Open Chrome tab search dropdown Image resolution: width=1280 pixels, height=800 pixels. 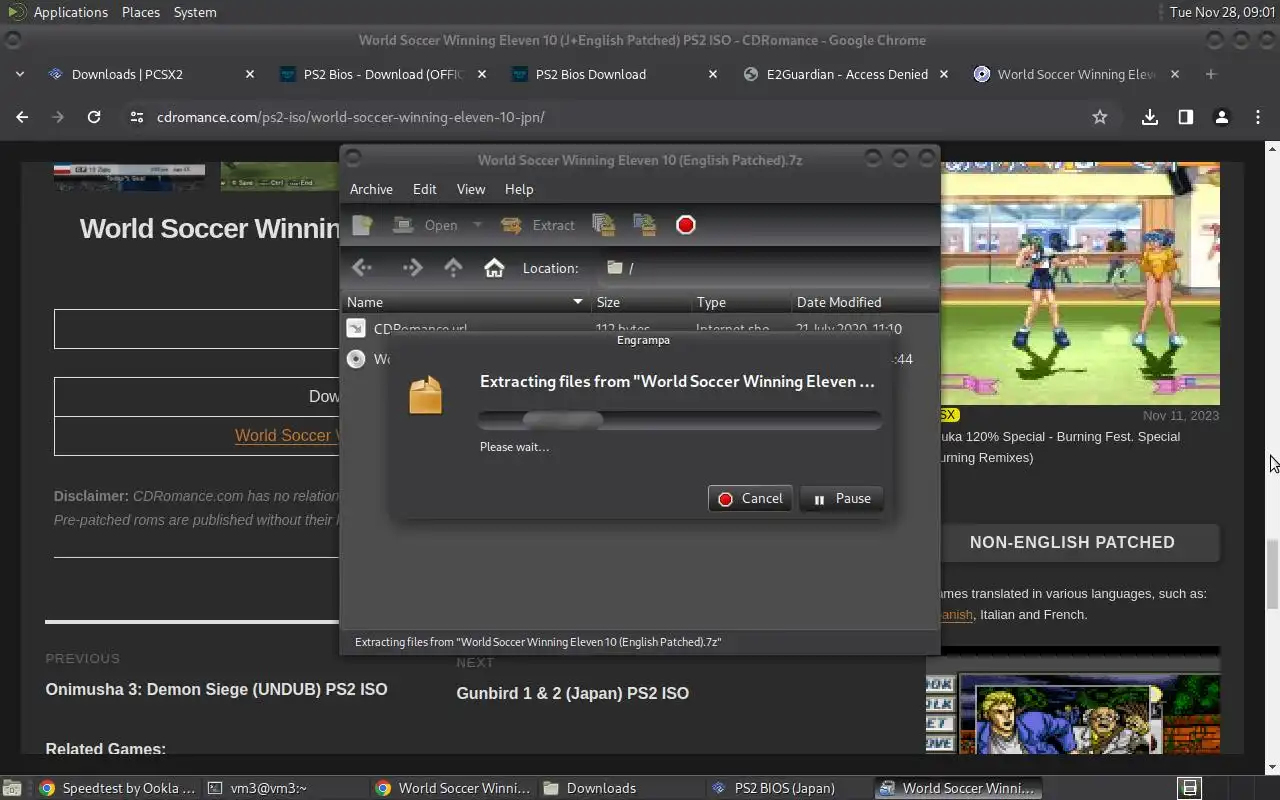(x=19, y=74)
